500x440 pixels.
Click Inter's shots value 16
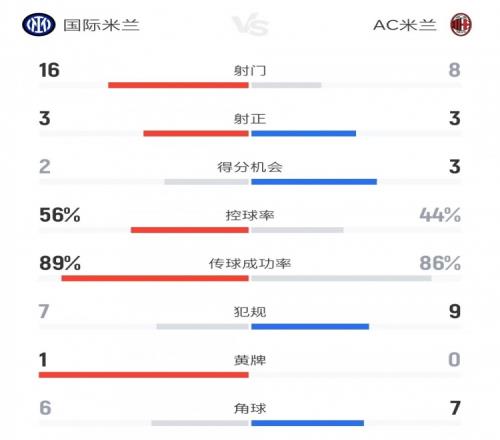[x=49, y=70]
